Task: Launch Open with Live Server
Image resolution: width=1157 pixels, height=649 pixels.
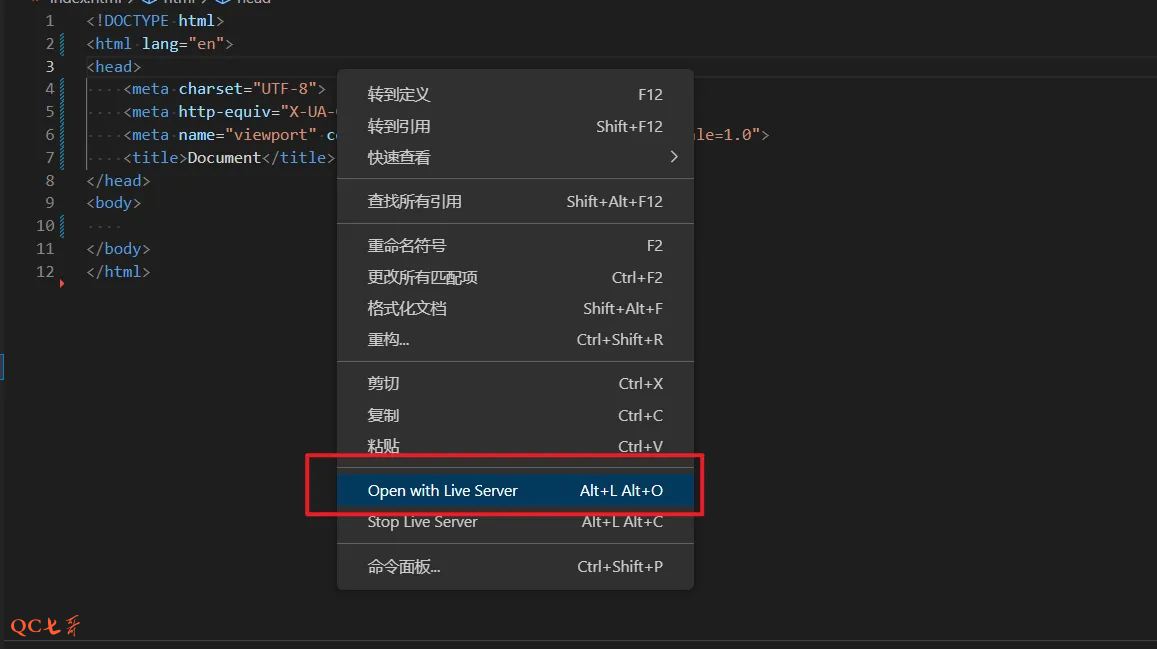Action: [x=442, y=490]
